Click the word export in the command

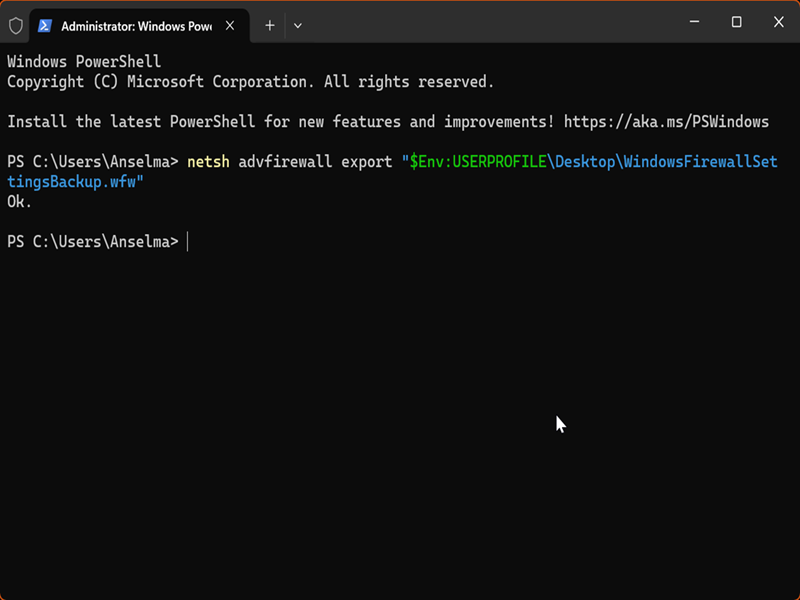coord(367,162)
